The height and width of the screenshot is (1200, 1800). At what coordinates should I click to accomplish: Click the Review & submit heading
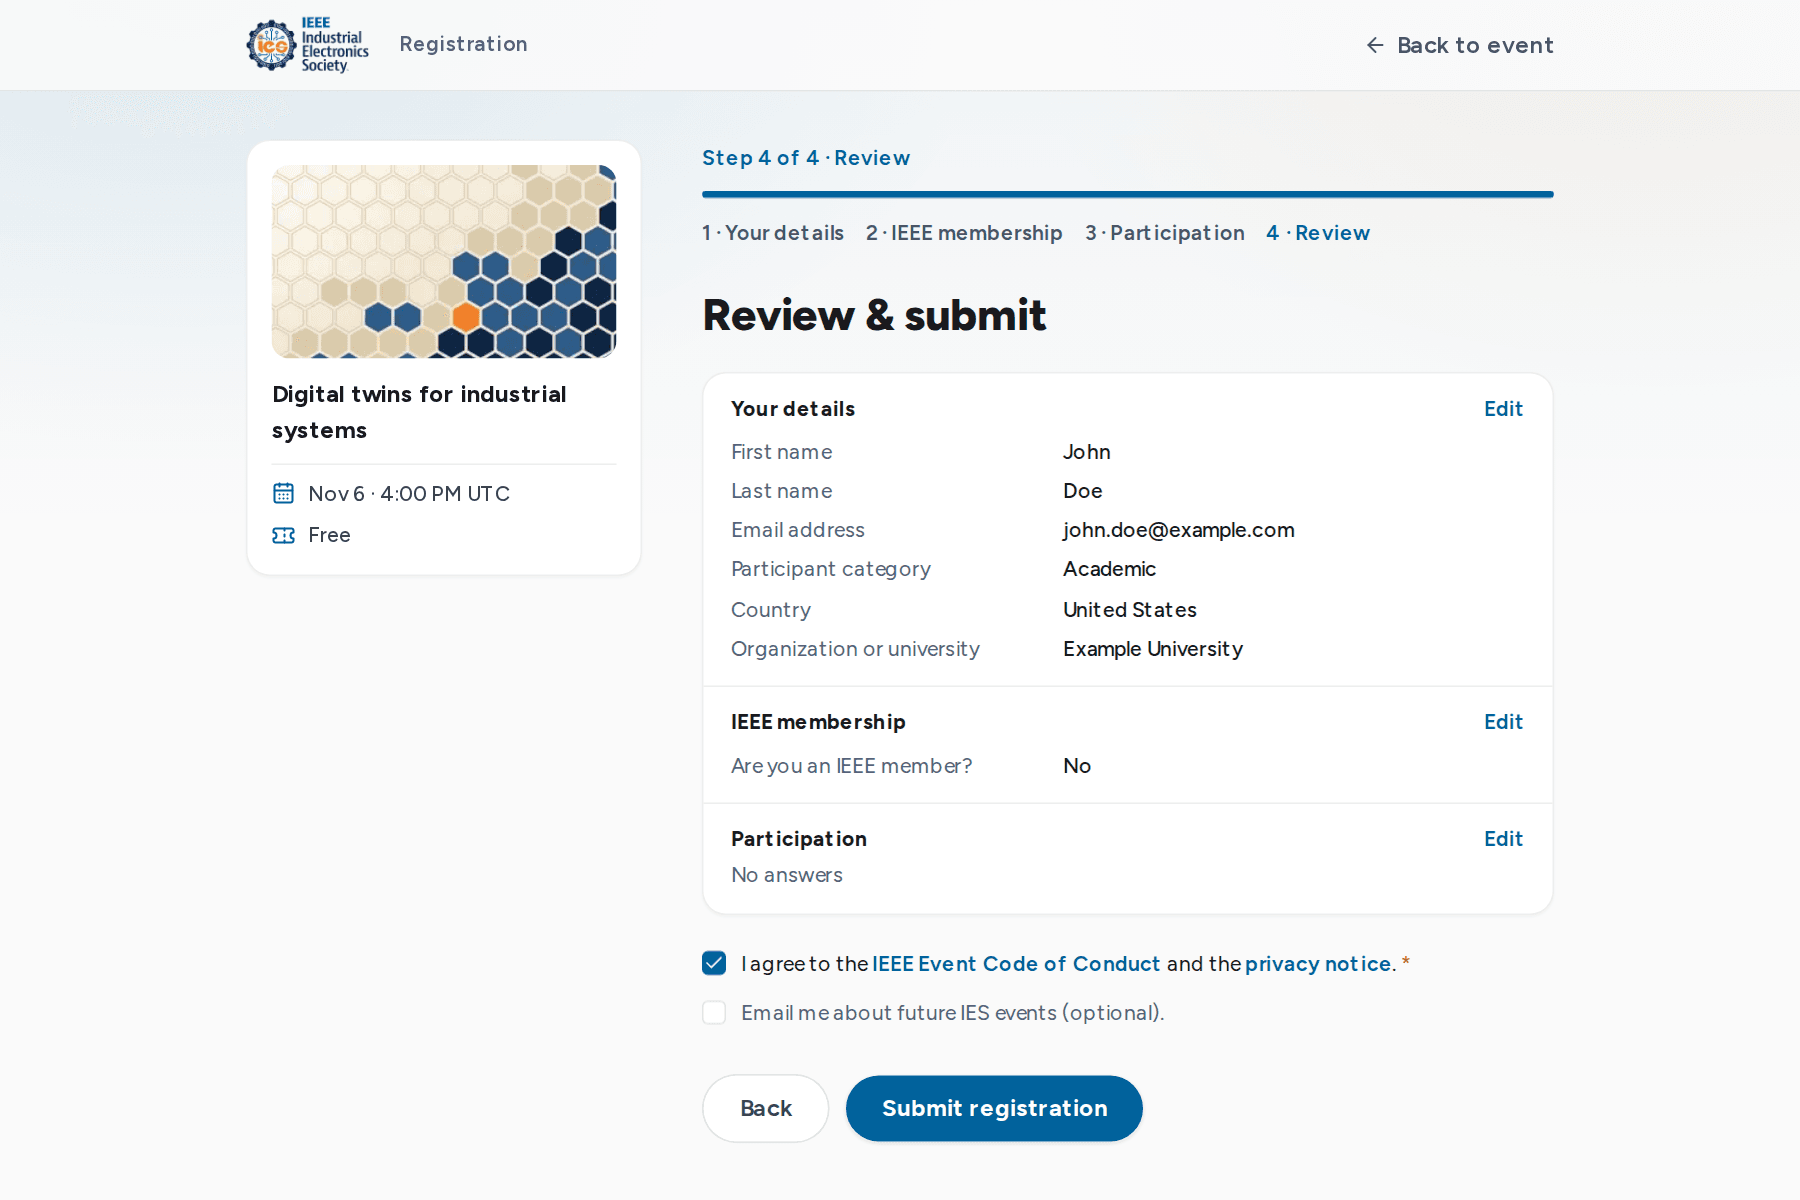pos(874,315)
